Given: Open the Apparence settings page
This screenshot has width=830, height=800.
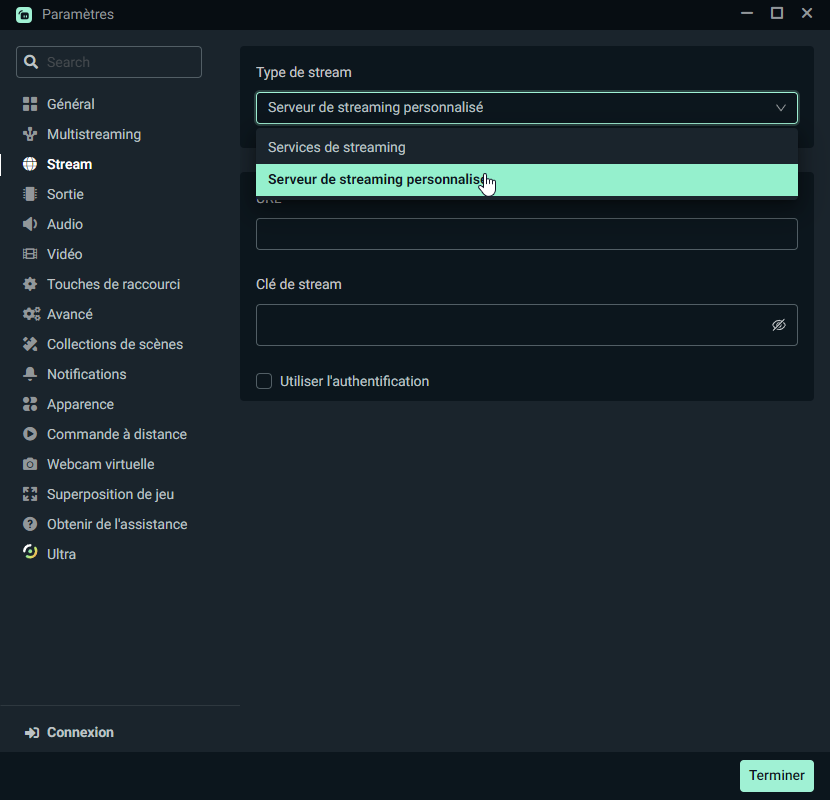Looking at the screenshot, I should [x=80, y=404].
